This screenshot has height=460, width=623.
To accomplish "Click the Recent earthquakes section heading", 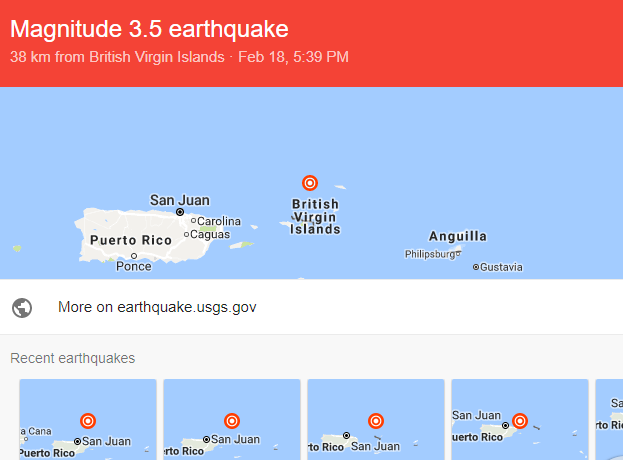I will click(x=73, y=358).
